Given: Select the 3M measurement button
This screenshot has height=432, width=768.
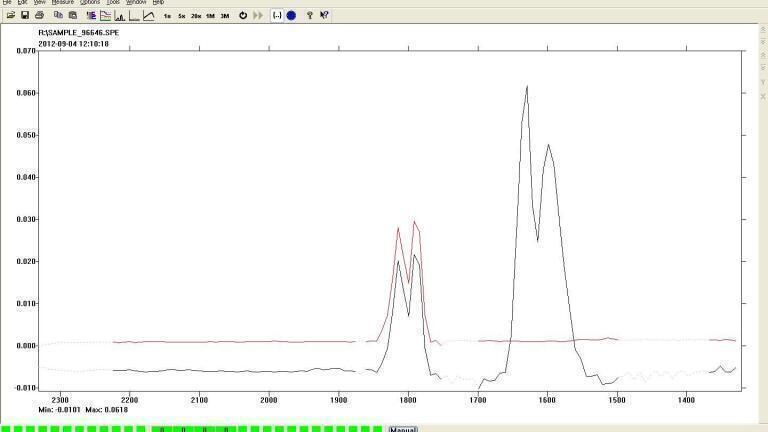Looking at the screenshot, I should click(x=225, y=16).
